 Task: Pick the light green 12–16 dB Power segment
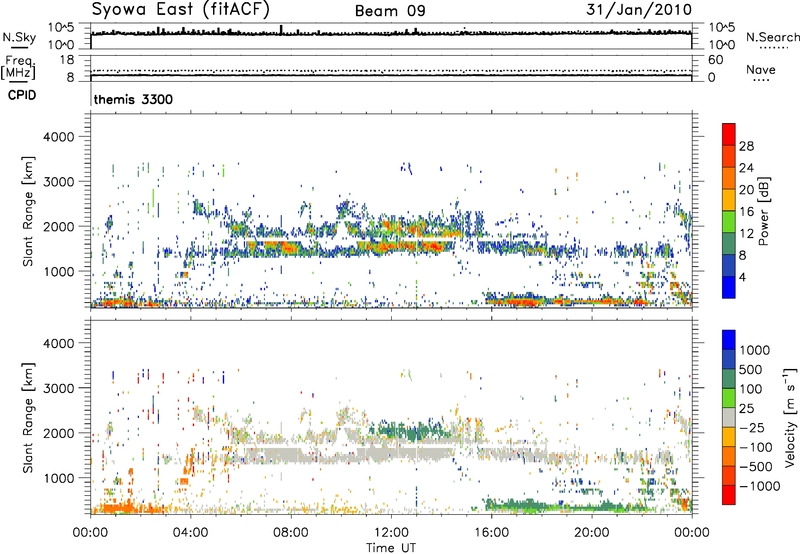coord(729,221)
